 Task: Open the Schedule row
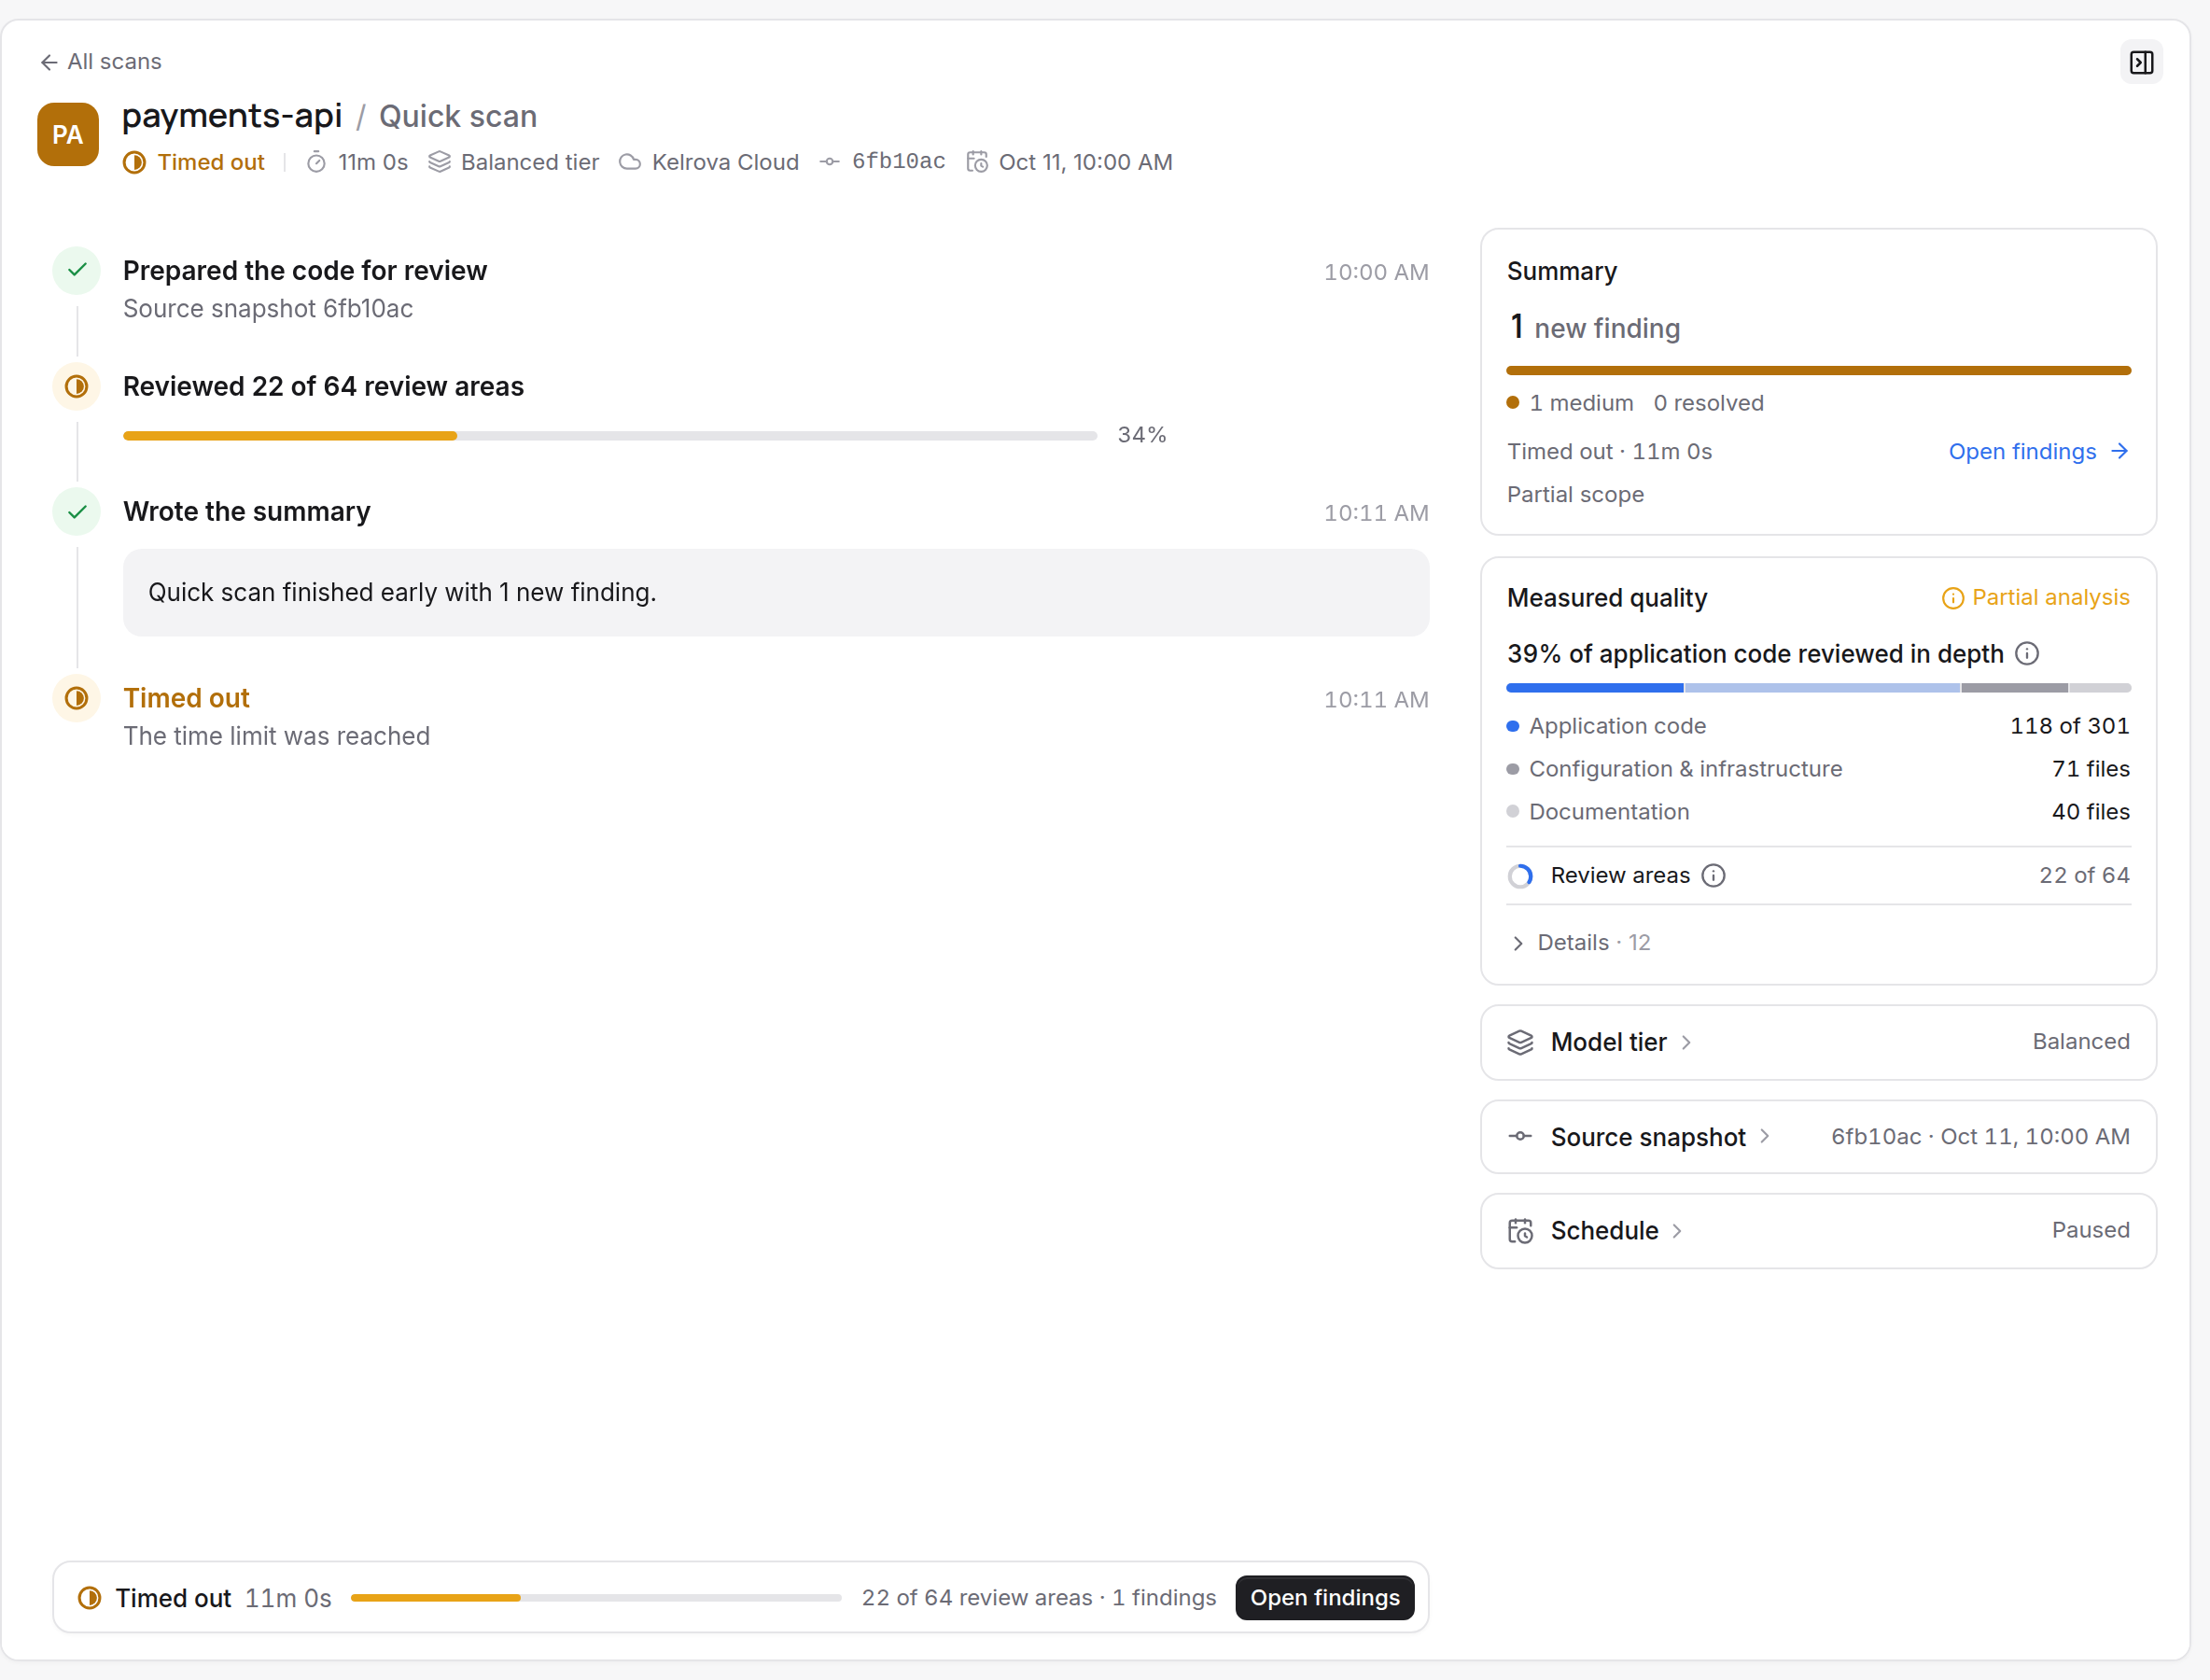tap(1818, 1231)
